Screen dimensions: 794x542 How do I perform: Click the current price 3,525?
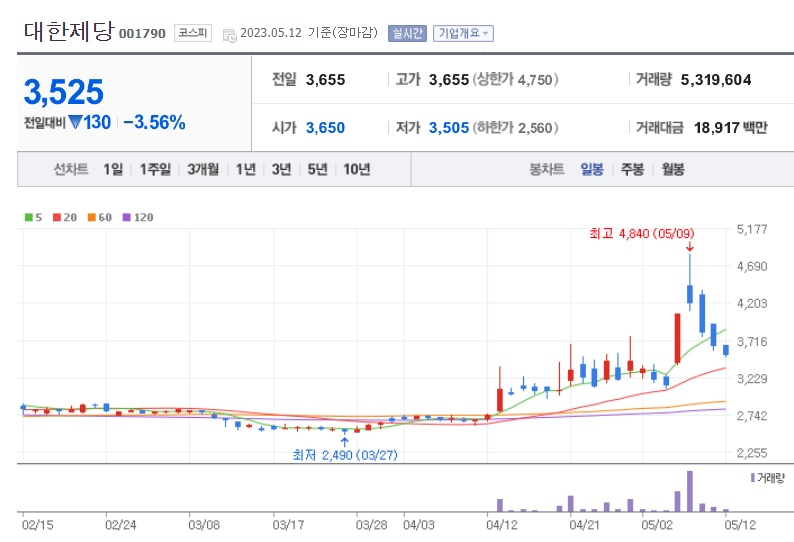pyautogui.click(x=64, y=92)
